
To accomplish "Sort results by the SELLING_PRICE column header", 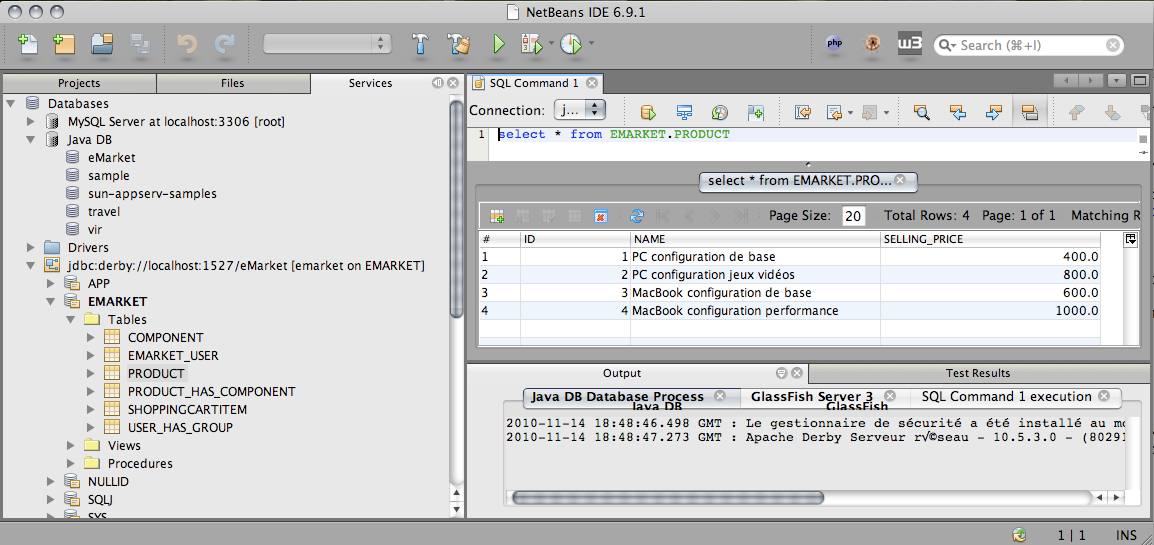I will 991,239.
